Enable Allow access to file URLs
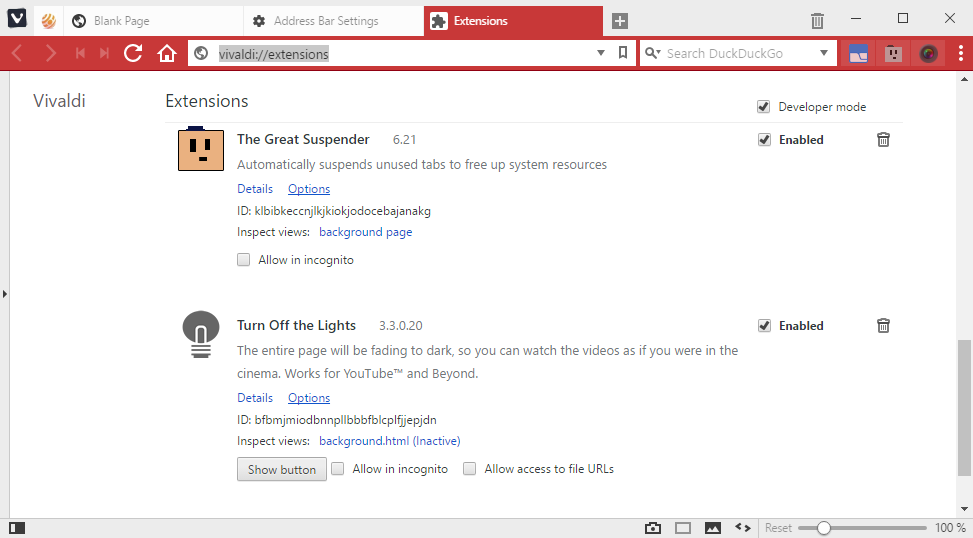 point(470,469)
